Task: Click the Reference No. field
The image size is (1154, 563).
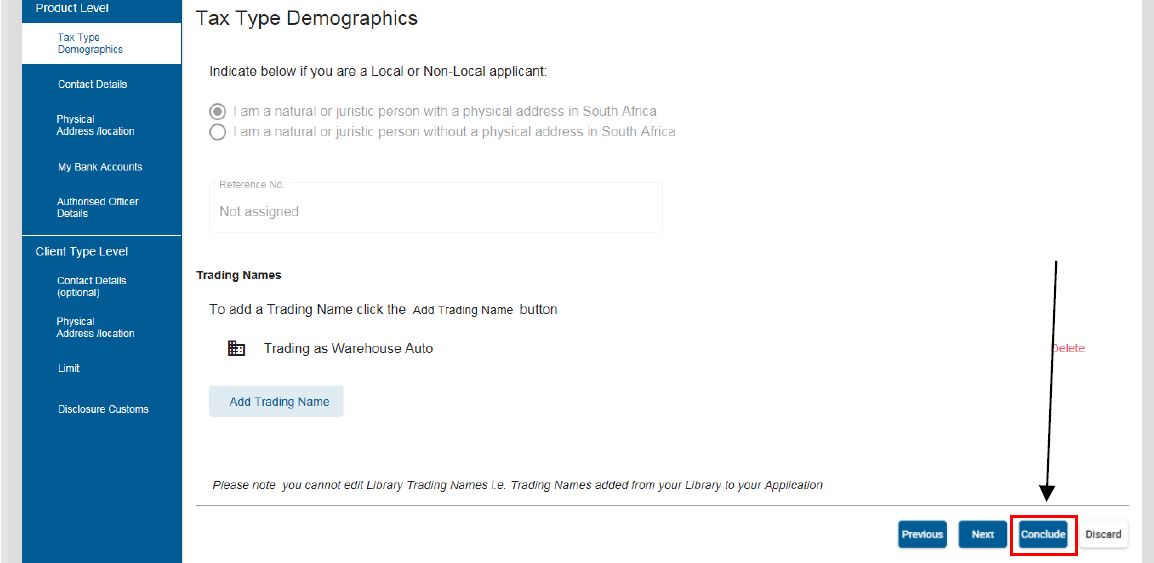Action: click(x=436, y=208)
